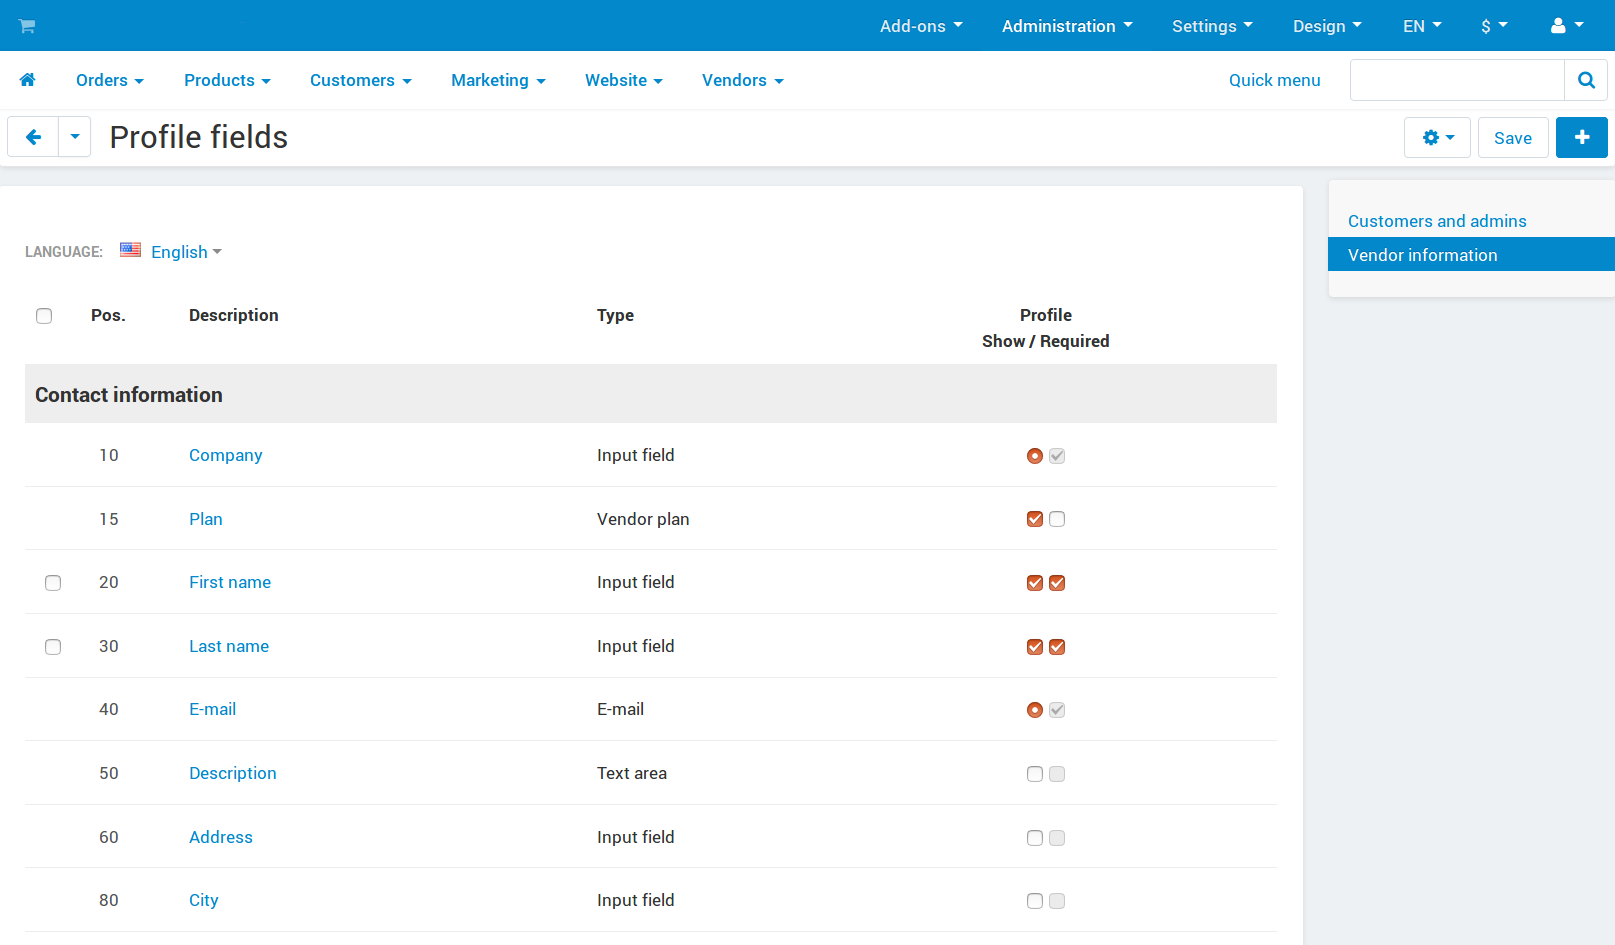Check the First name row selection checkbox

click(53, 583)
